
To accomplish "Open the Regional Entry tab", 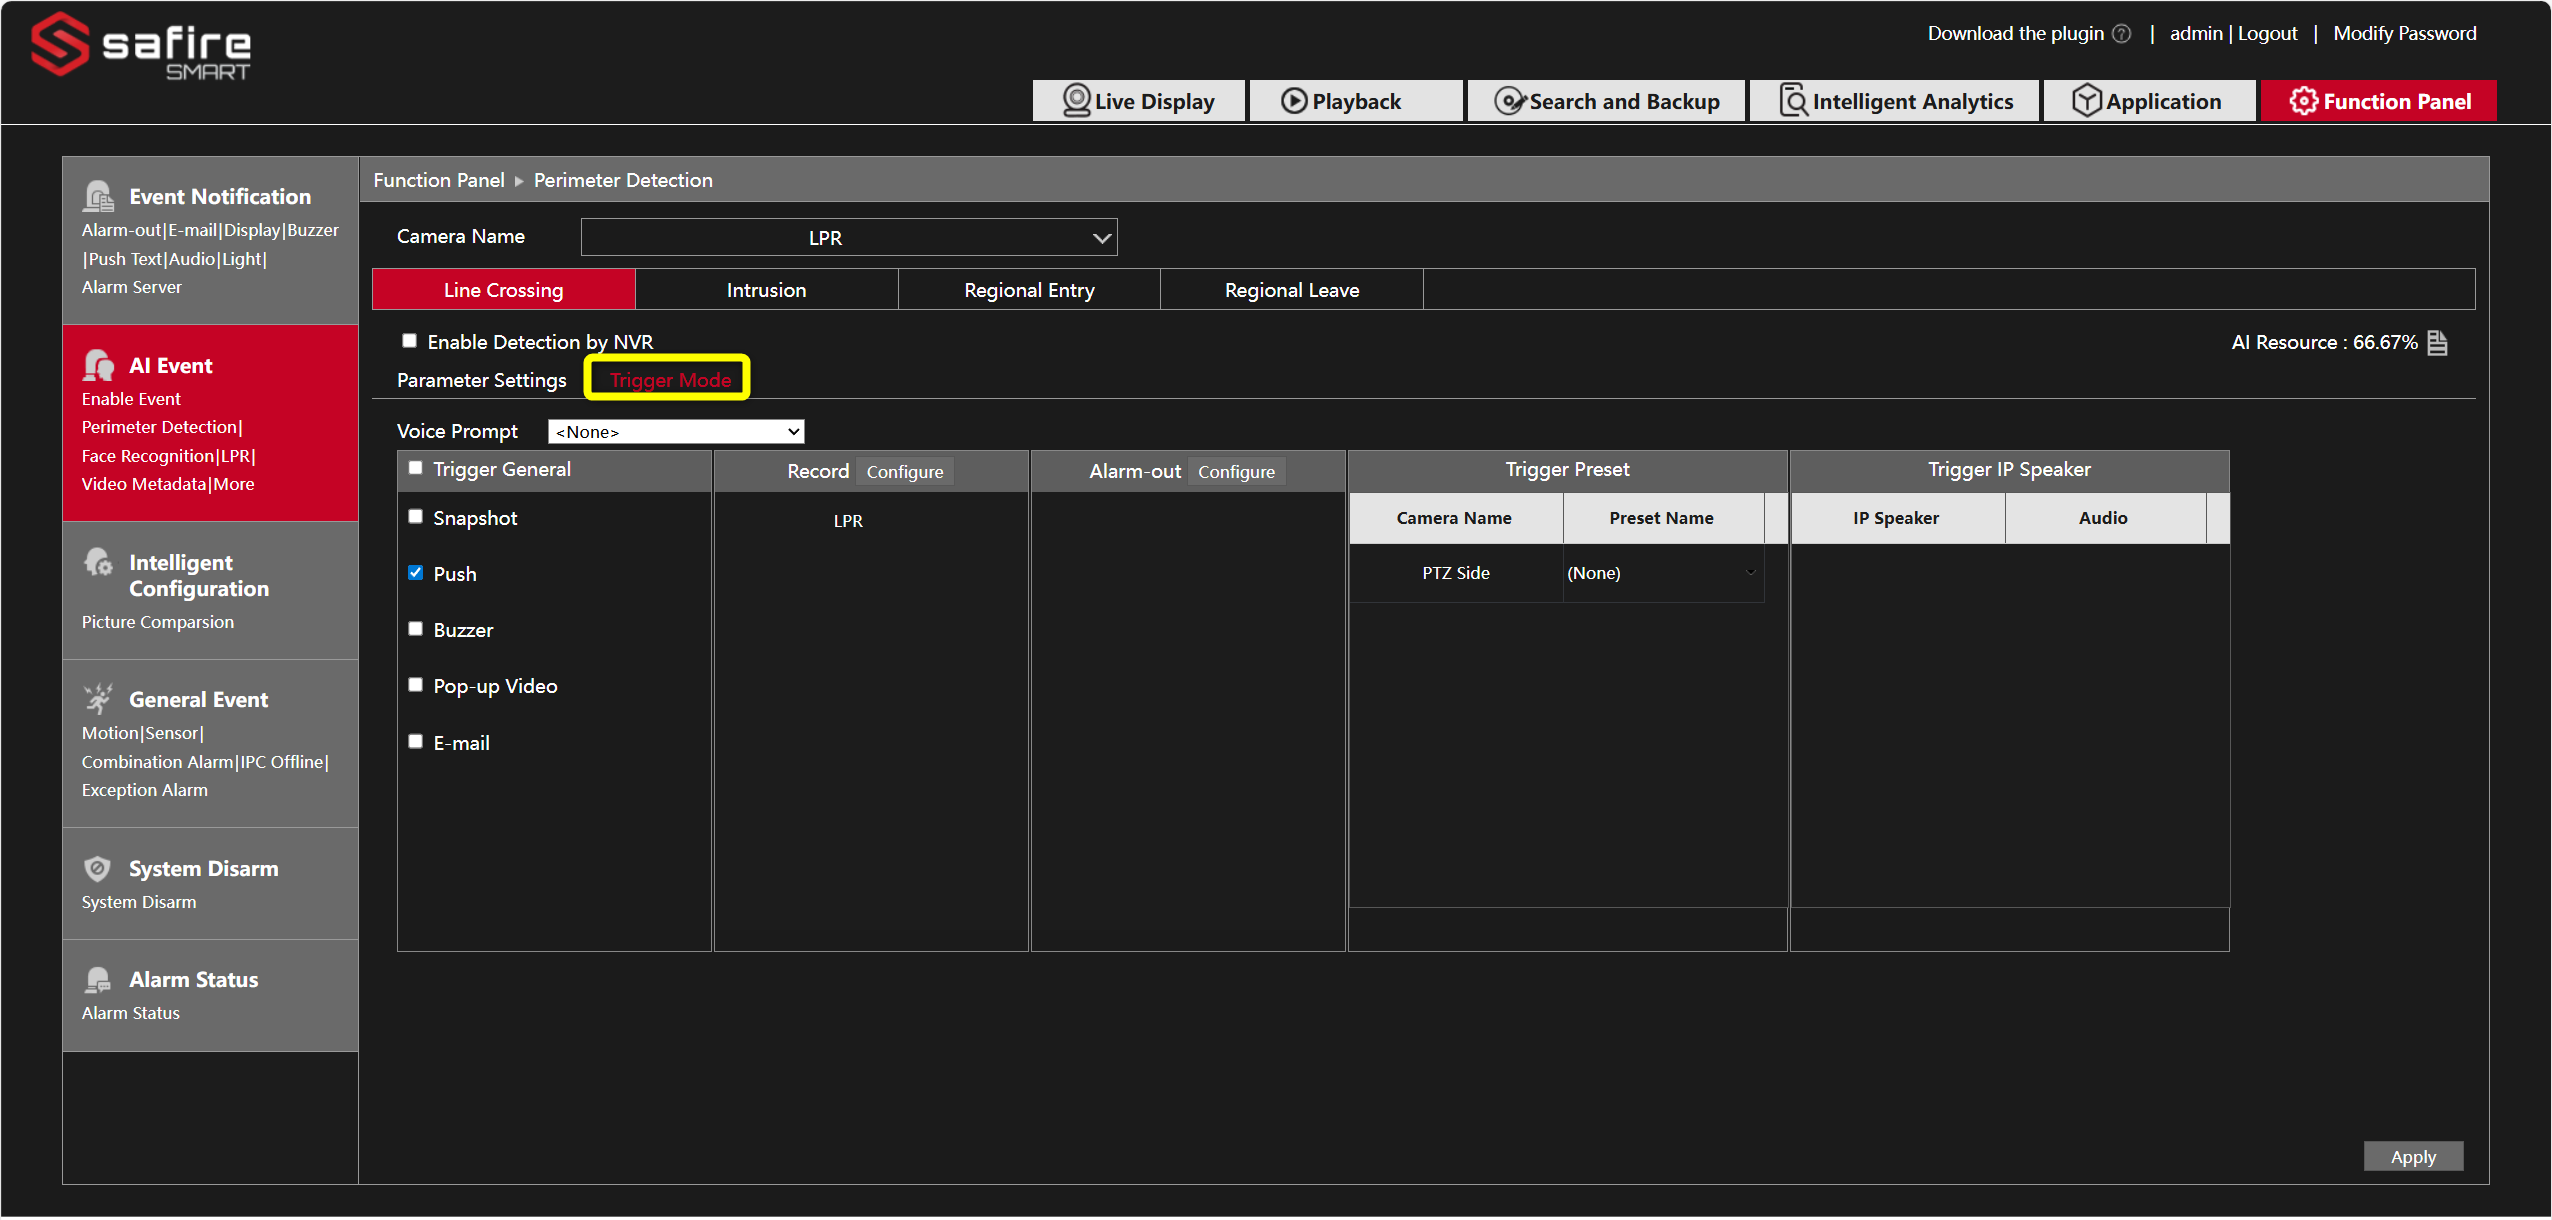I will (x=1029, y=290).
